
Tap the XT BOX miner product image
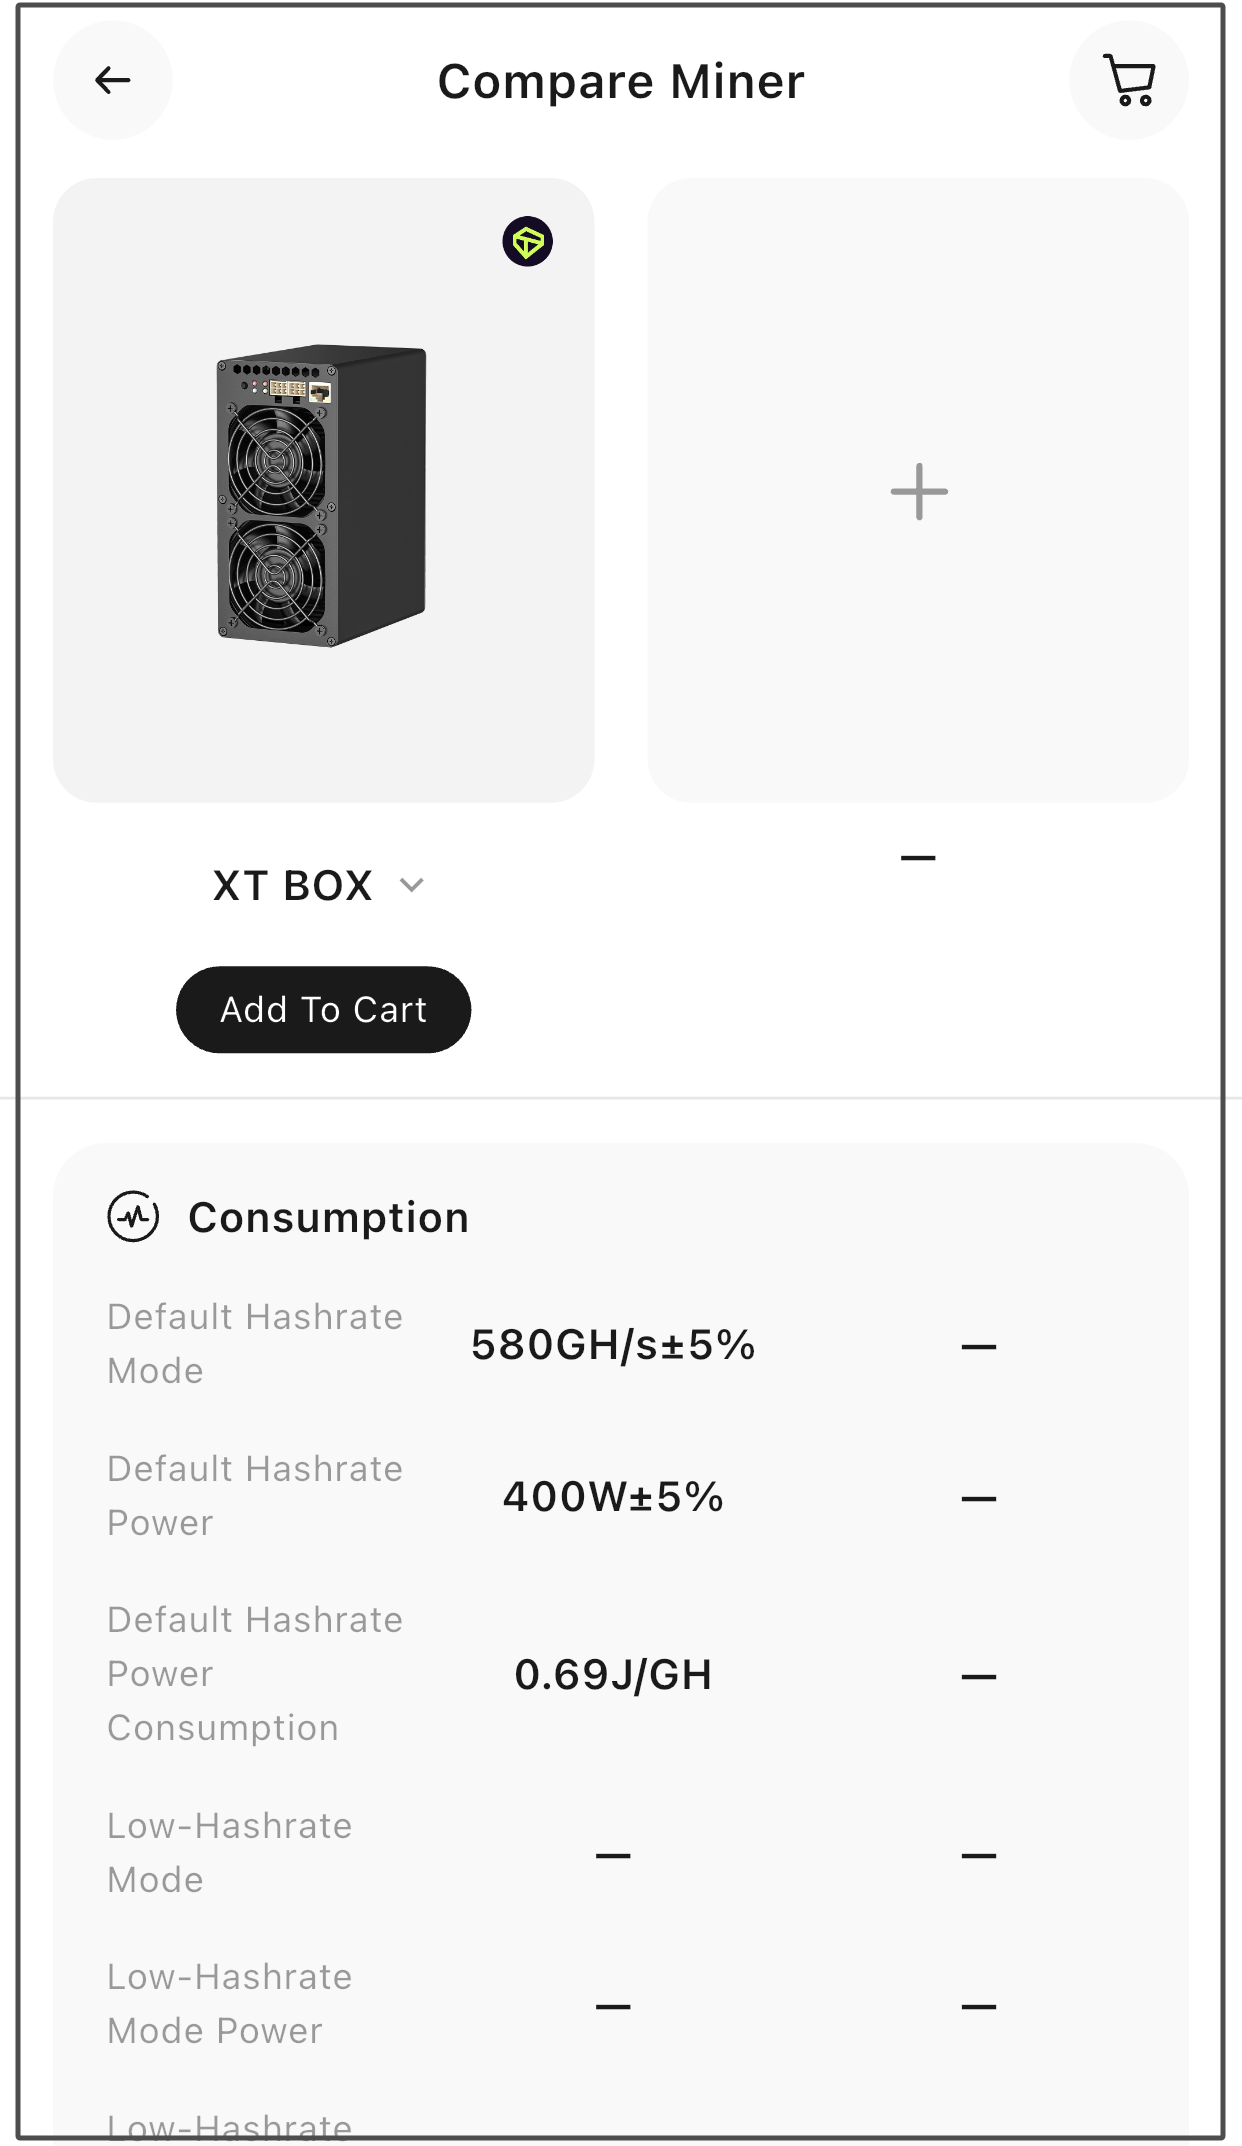[322, 495]
